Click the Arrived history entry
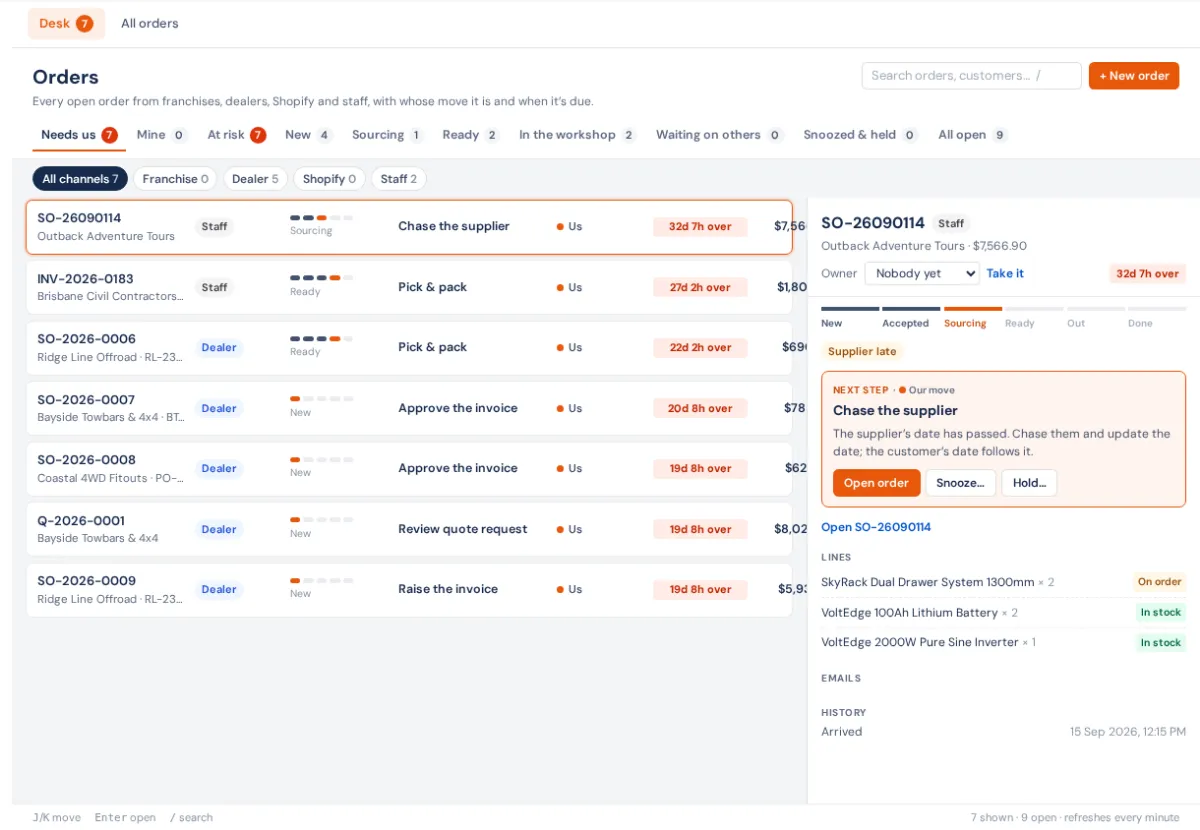 point(1003,732)
